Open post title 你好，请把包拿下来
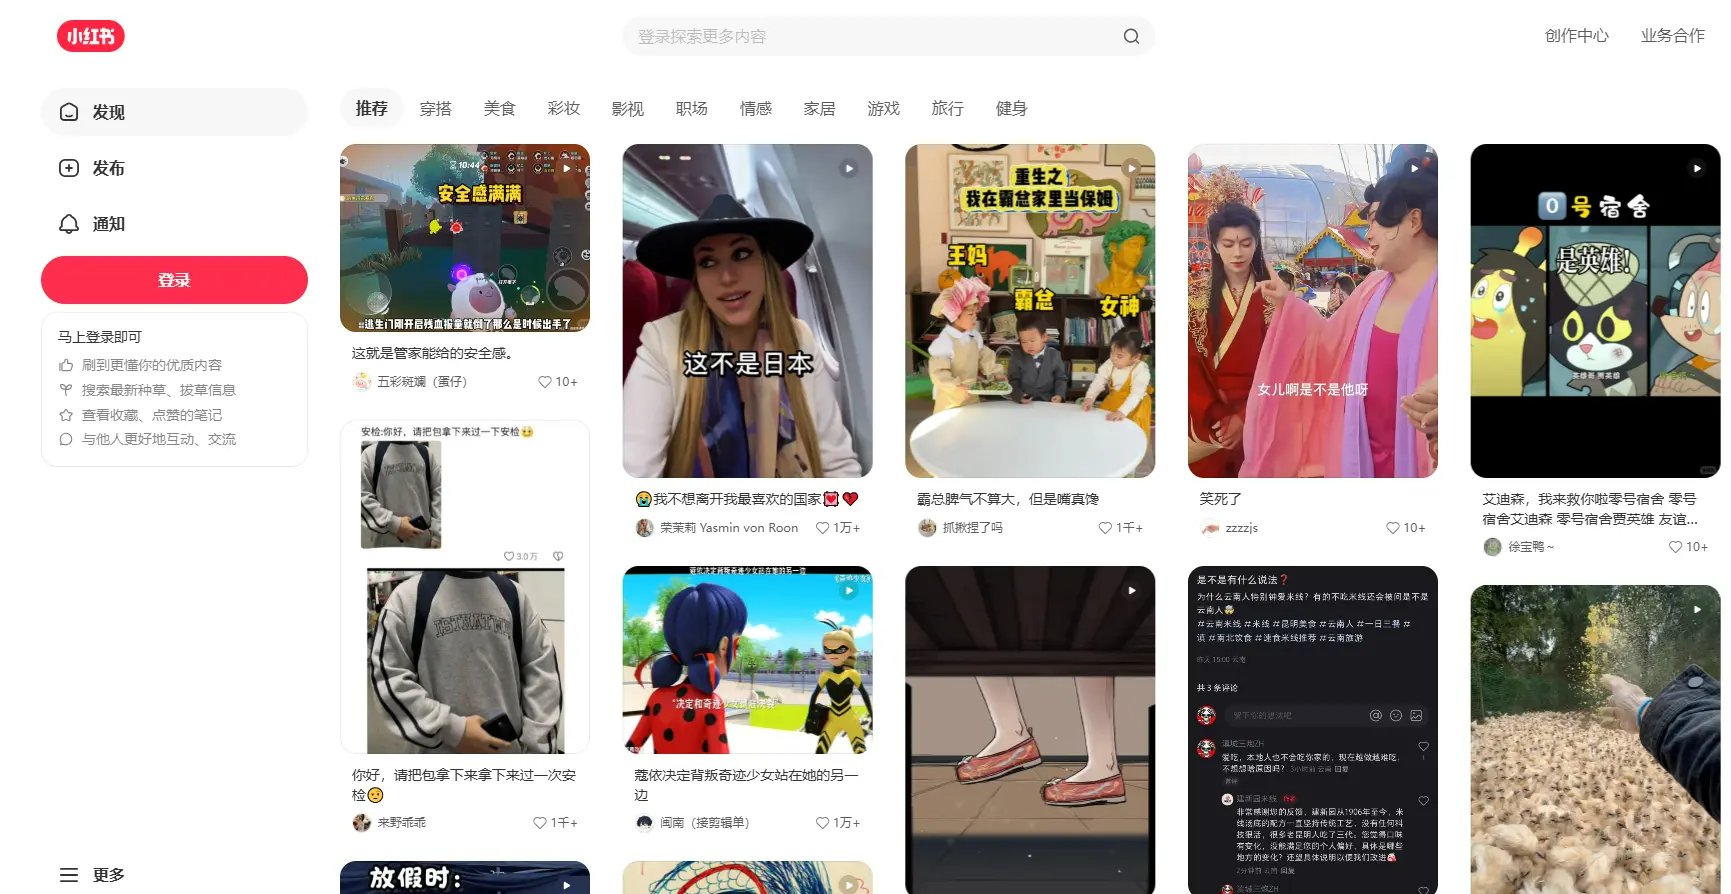This screenshot has width=1731, height=894. click(463, 785)
